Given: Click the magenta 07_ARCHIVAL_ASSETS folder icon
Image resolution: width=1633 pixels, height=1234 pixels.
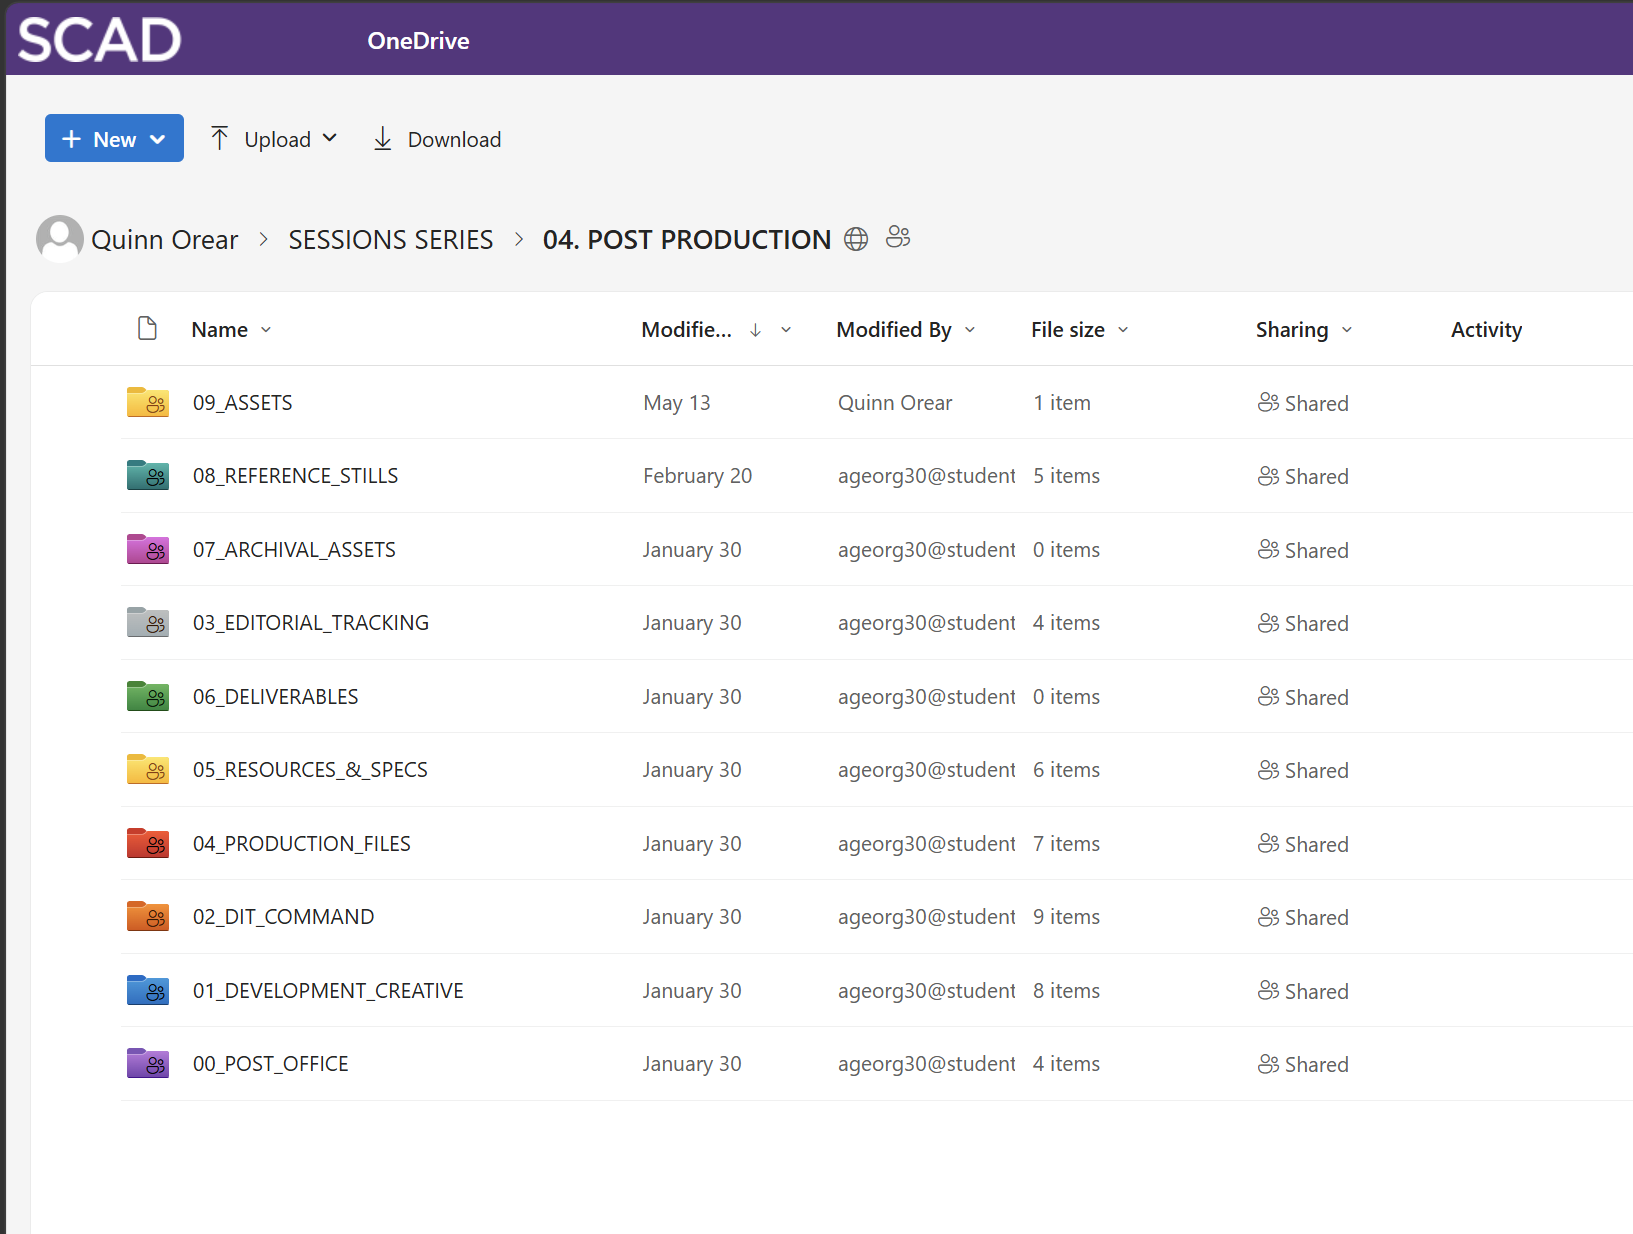Looking at the screenshot, I should [x=148, y=549].
